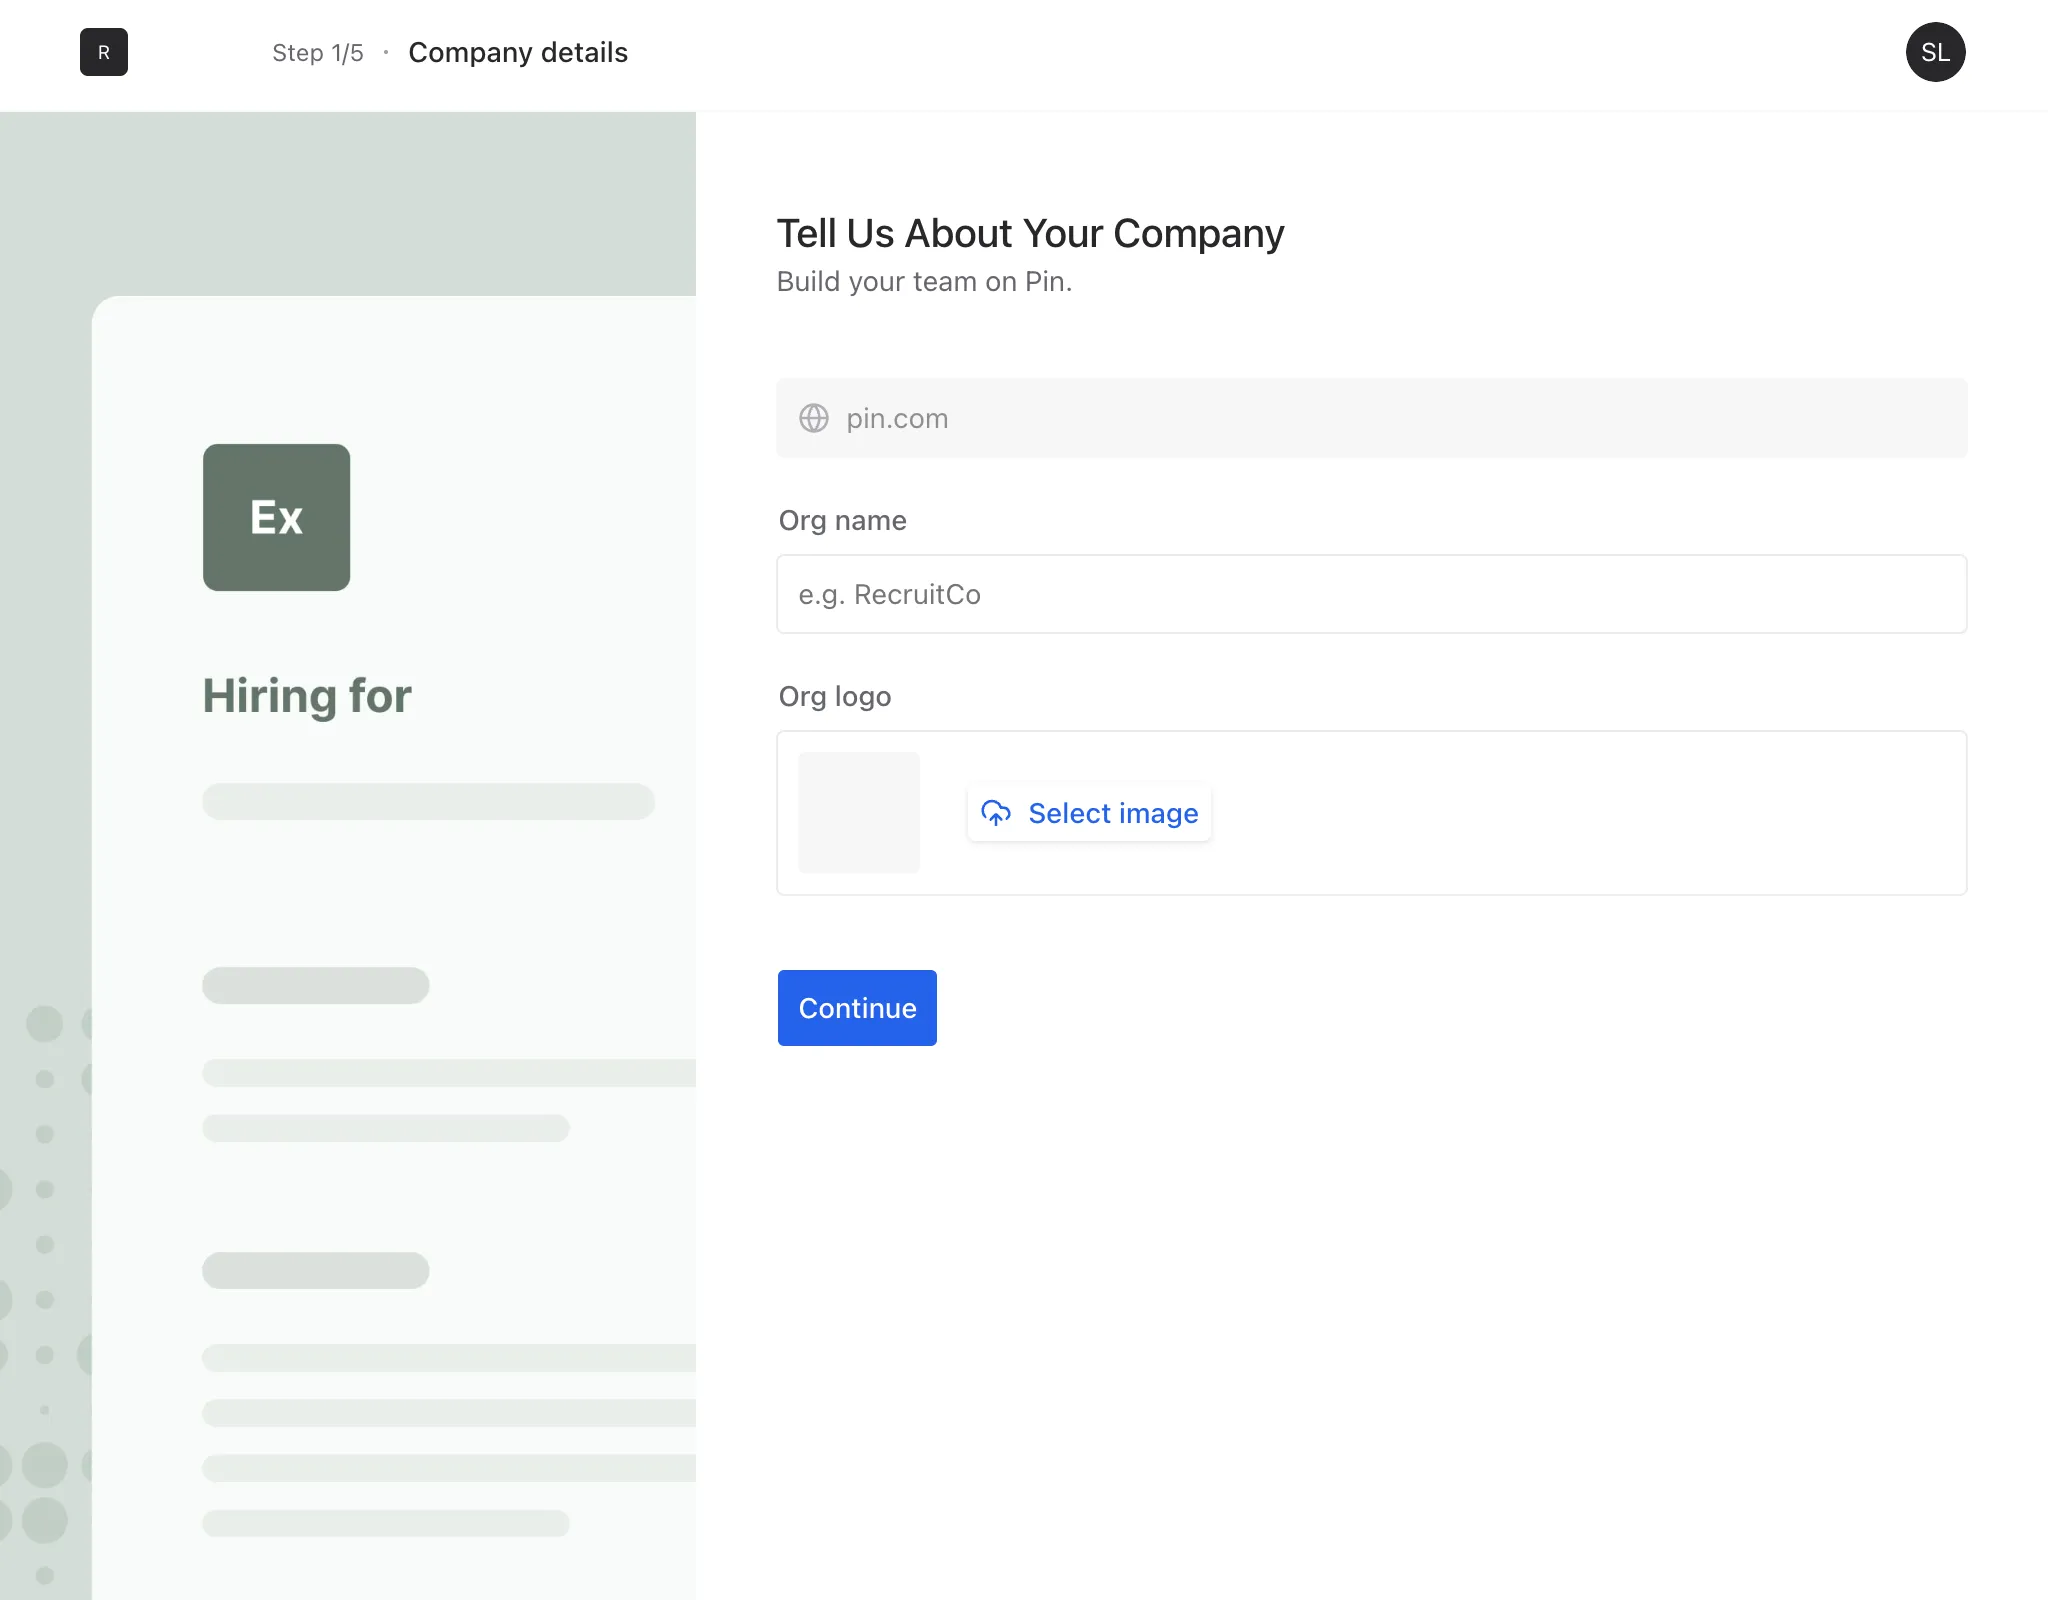Click the Build your team on Pin text
The width and height of the screenshot is (2048, 1600).
coord(924,282)
